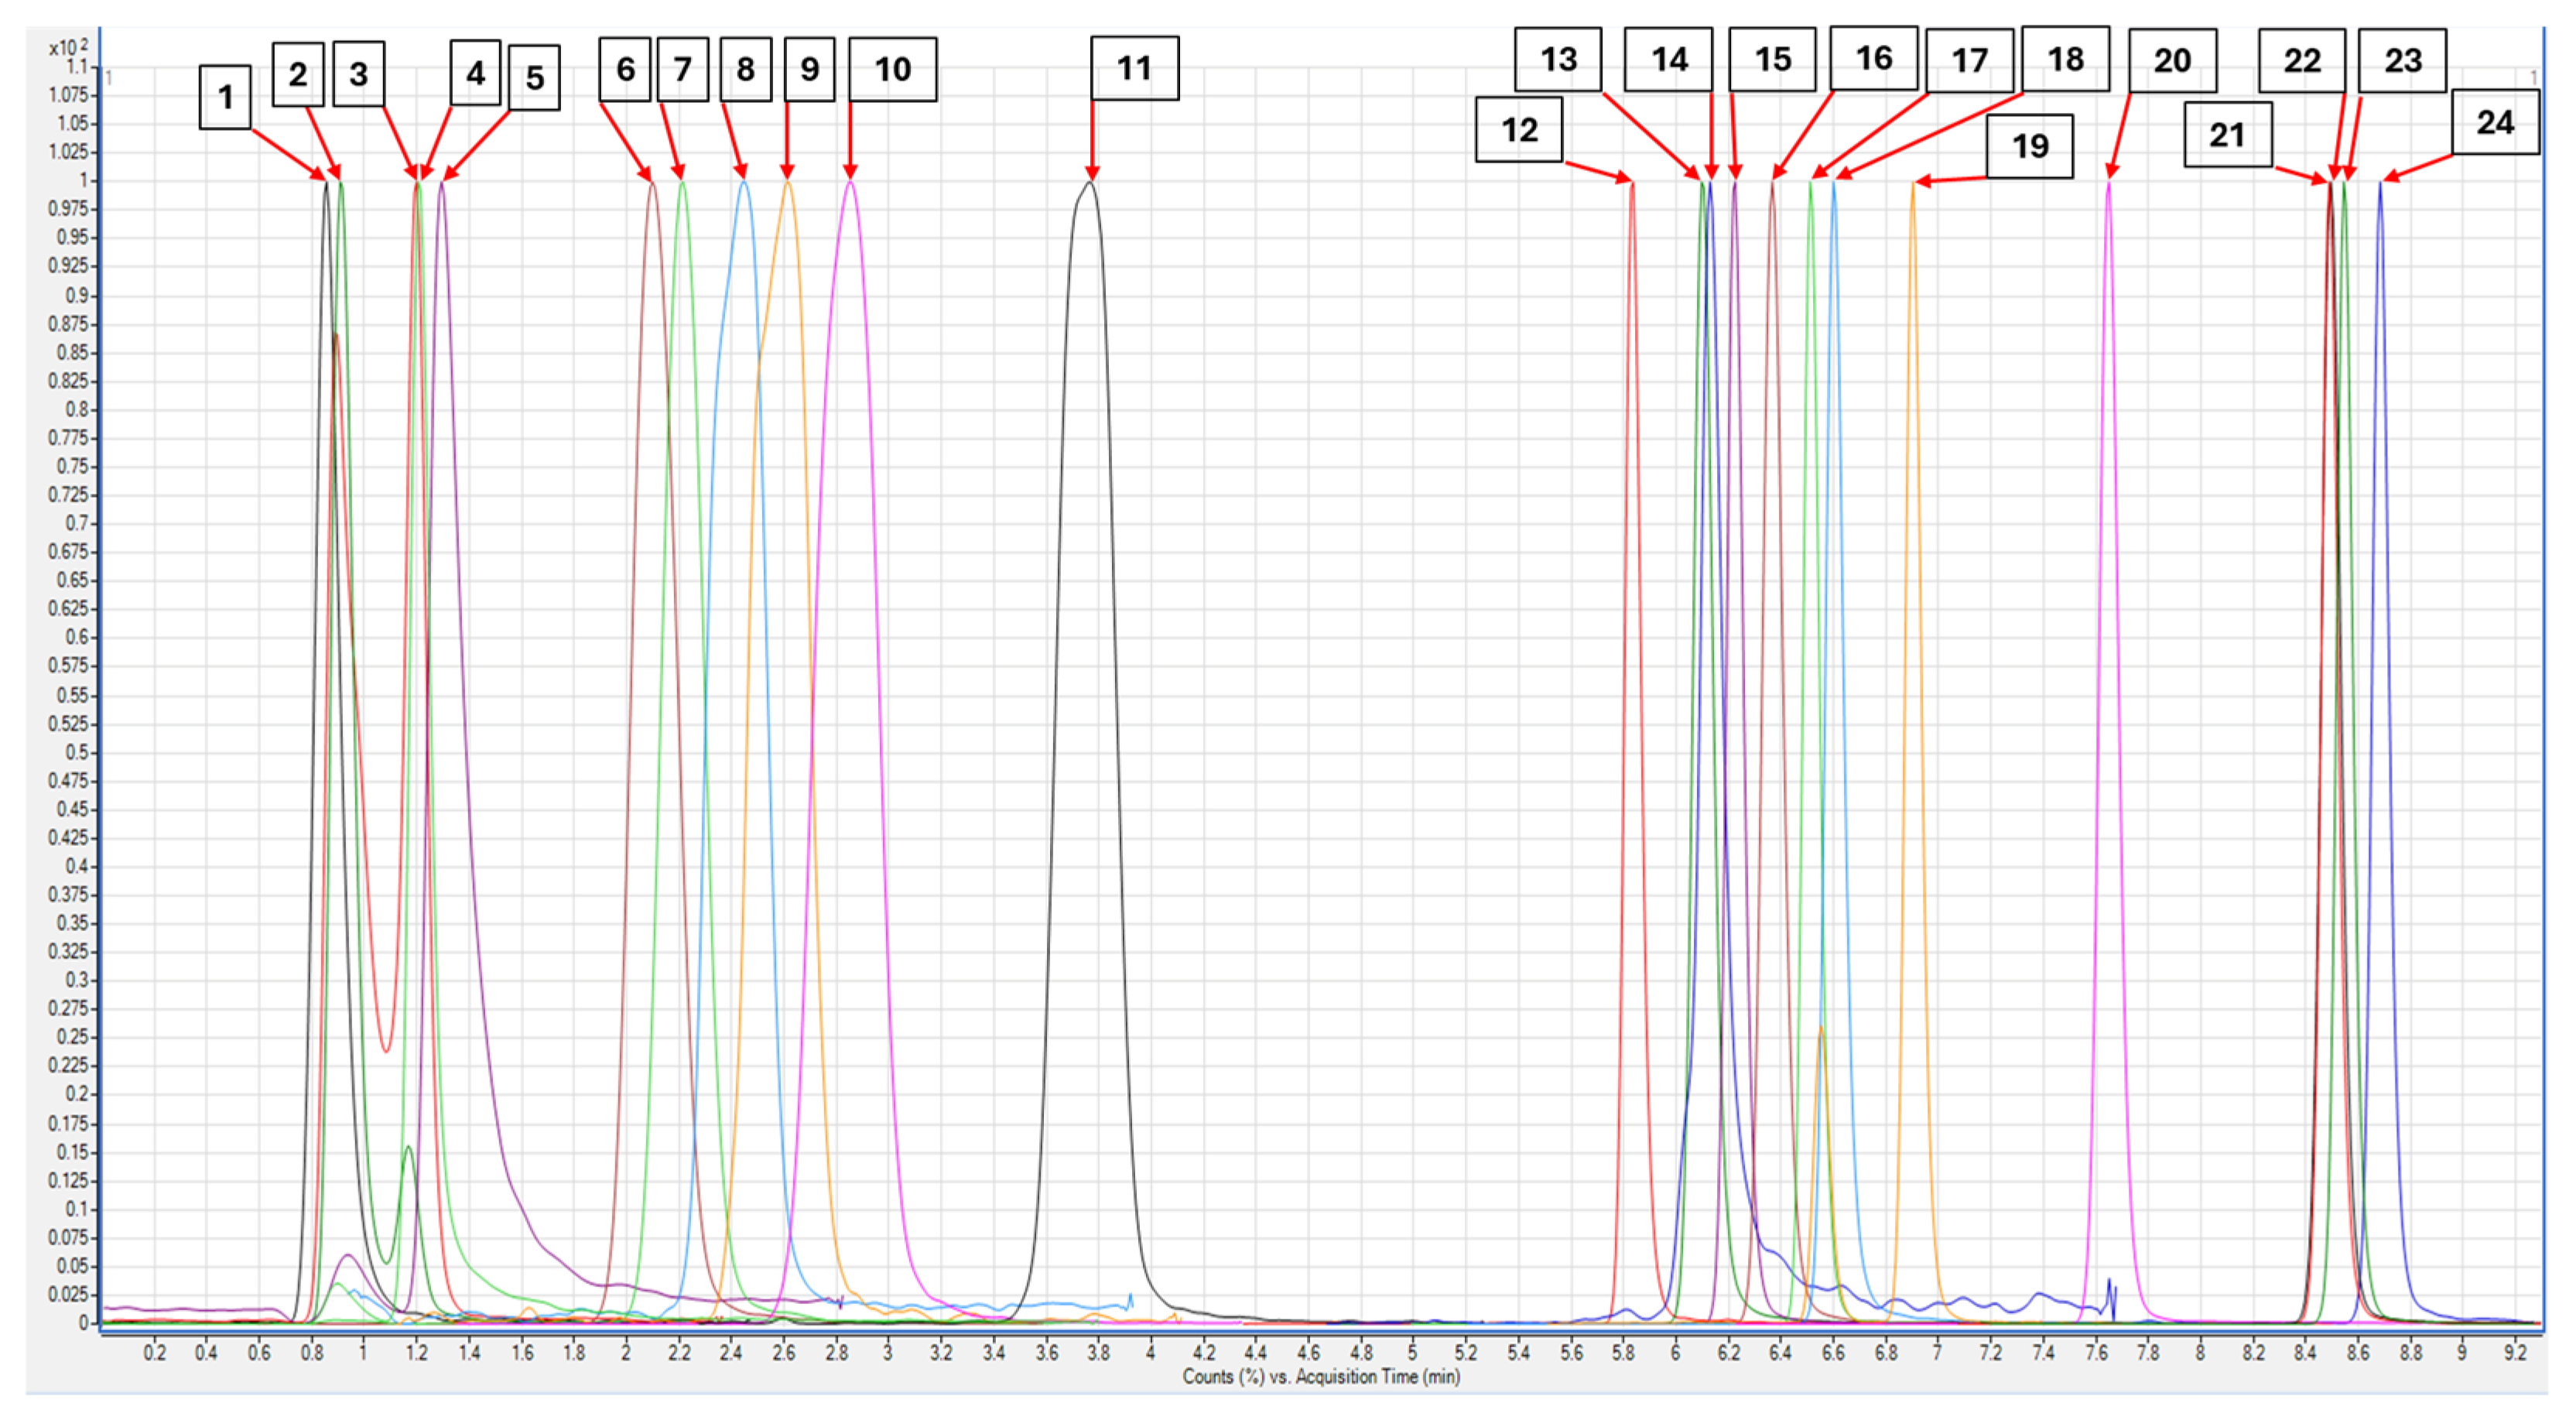Select the label box numbered 5

click(x=534, y=77)
